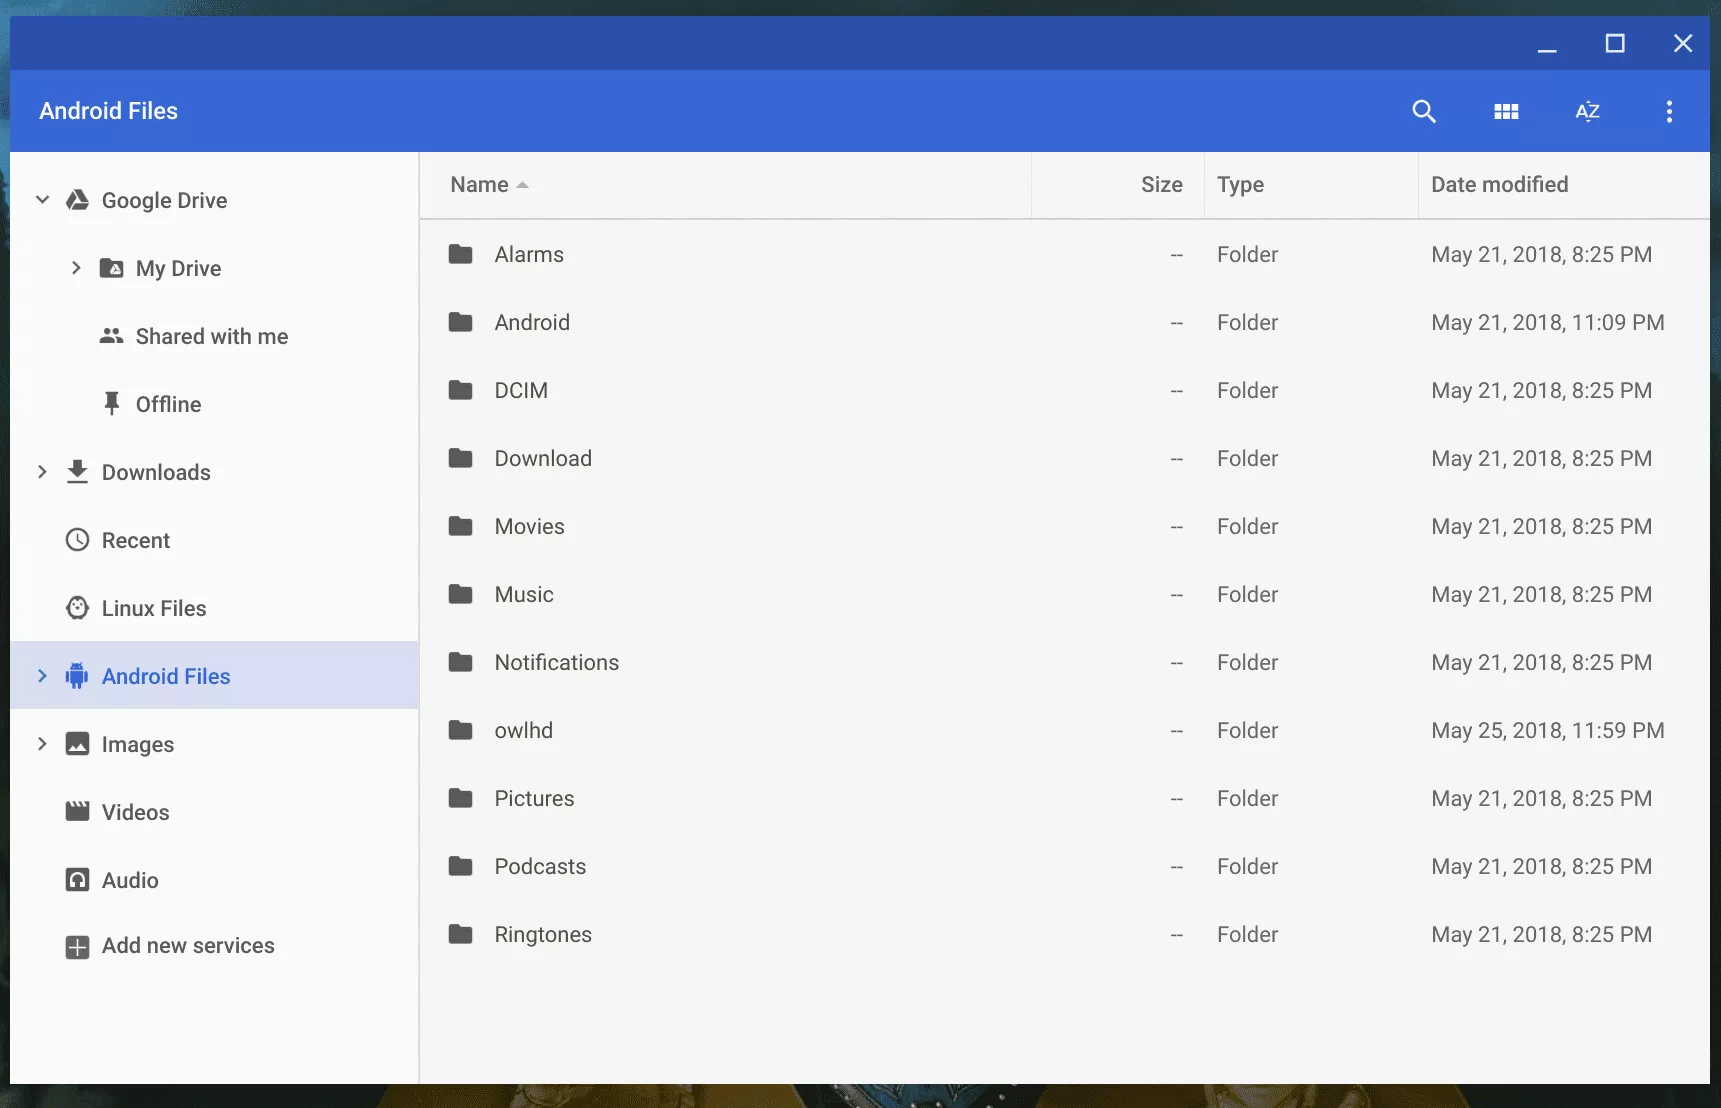1721x1108 pixels.
Task: Sort by the Name column header
Action: click(480, 185)
